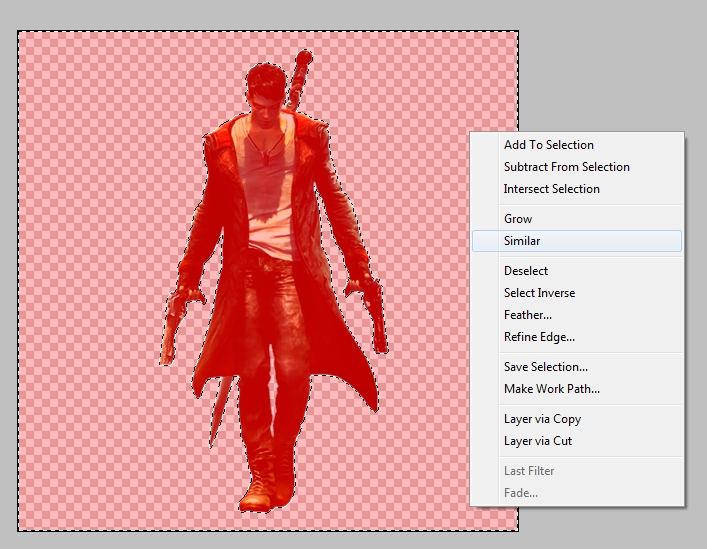This screenshot has height=549, width=707.
Task: Choose Select Inverse menu option
Action: click(x=577, y=293)
